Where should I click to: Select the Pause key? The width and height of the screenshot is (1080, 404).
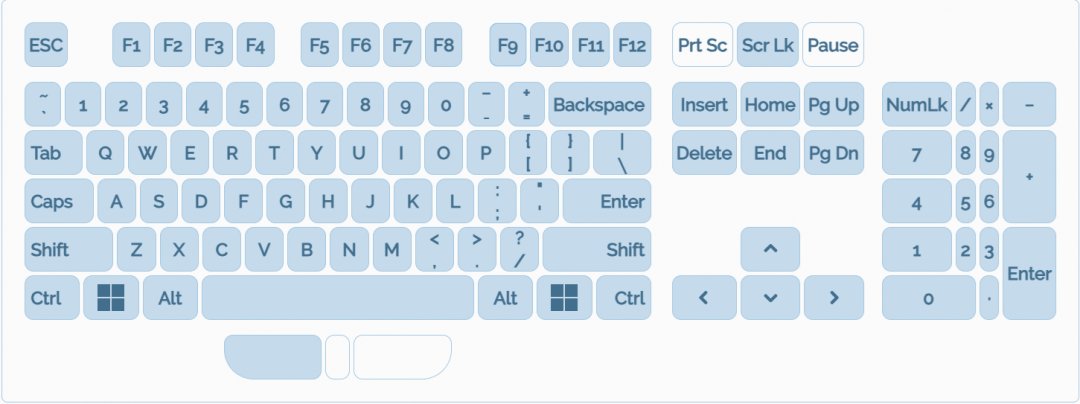pyautogui.click(x=833, y=45)
